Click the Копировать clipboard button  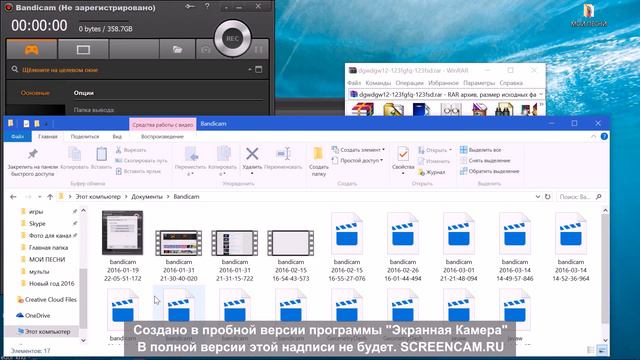(74, 158)
